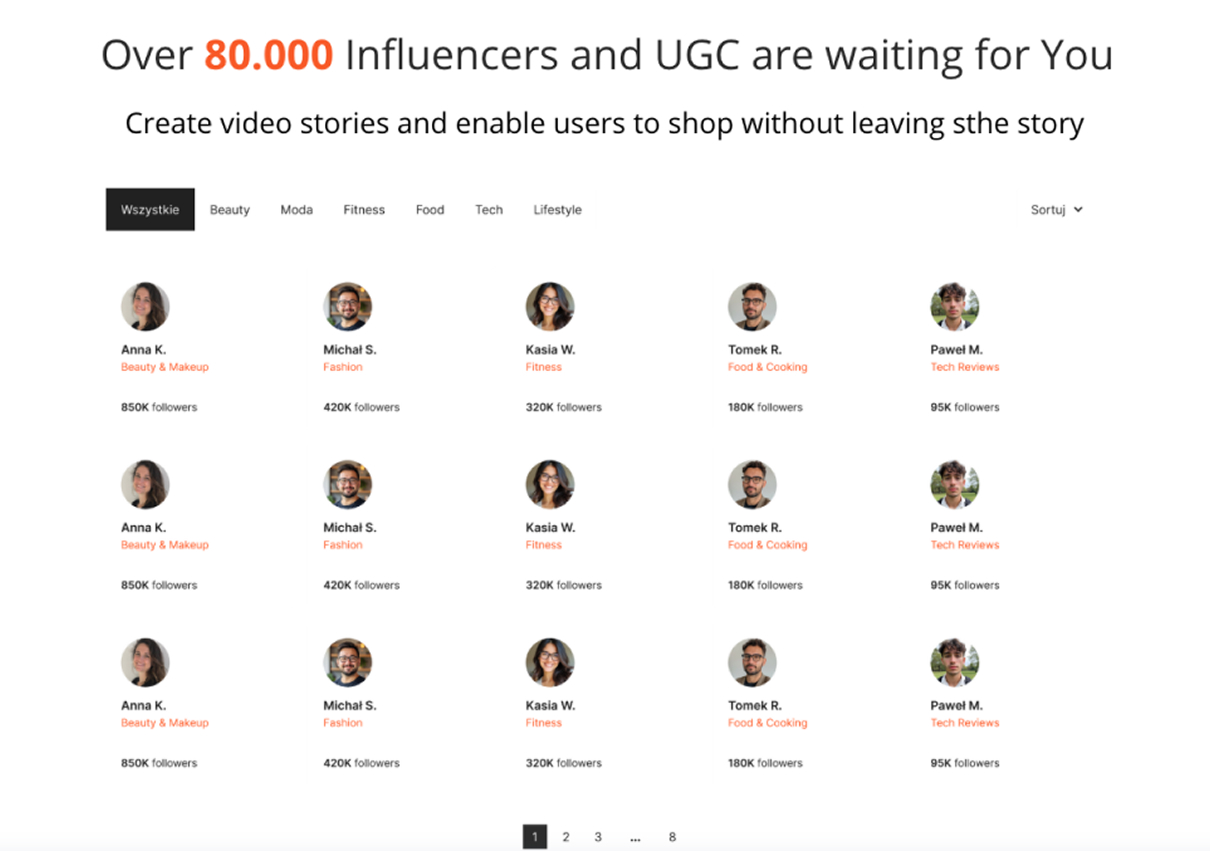This screenshot has height=851, width=1210.
Task: Click the Food & Cooking label in the bottom row
Action: [767, 723]
